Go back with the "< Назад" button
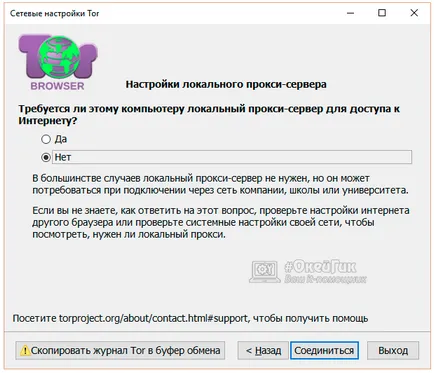Image resolution: width=434 pixels, height=373 pixels. [263, 350]
